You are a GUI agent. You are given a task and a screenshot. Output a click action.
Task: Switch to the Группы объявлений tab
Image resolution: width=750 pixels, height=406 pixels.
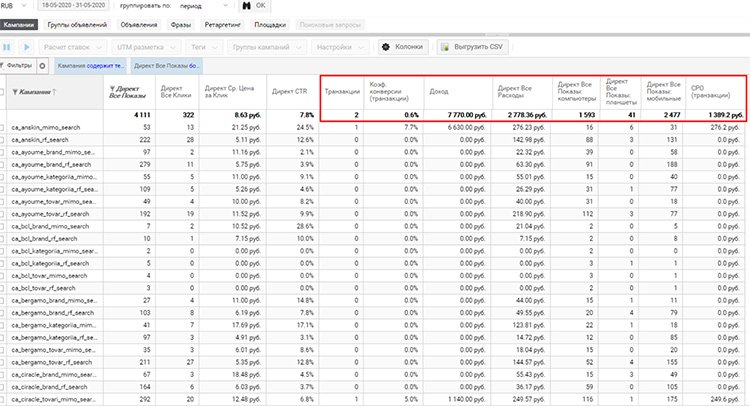coord(77,24)
